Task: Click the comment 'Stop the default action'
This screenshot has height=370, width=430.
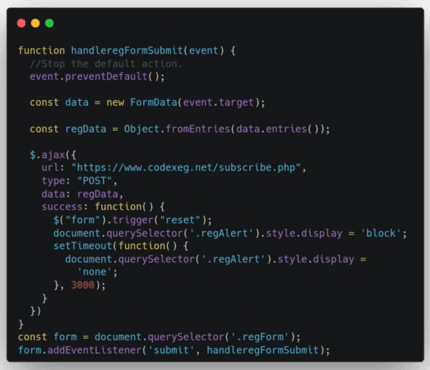Action: 106,64
